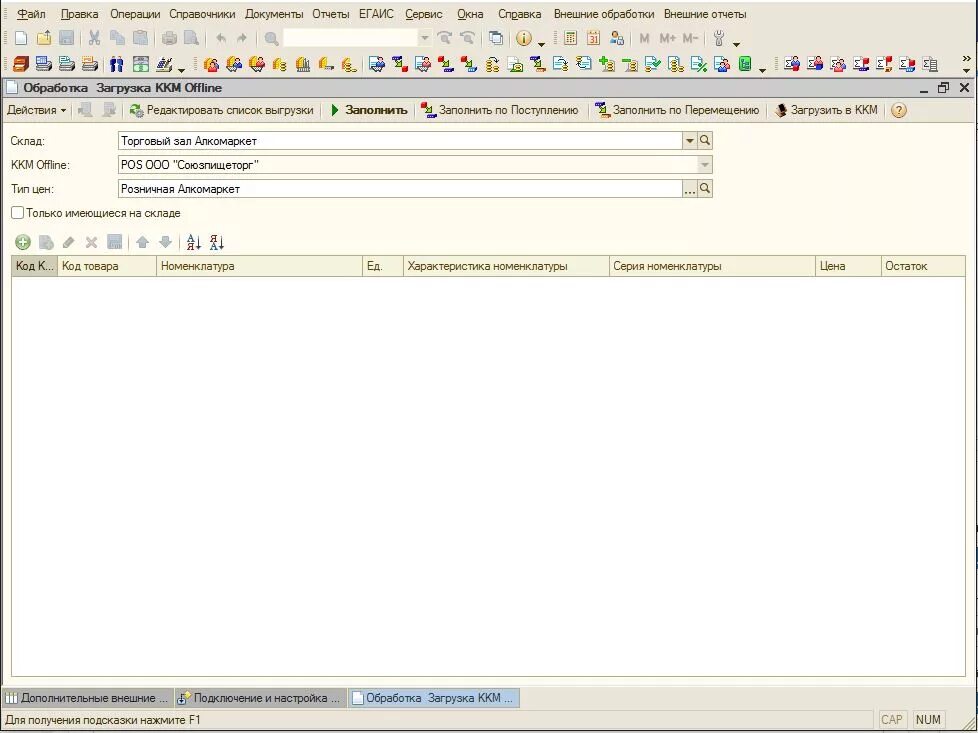The image size is (978, 733).
Task: Print using the printer icon
Action: [169, 38]
